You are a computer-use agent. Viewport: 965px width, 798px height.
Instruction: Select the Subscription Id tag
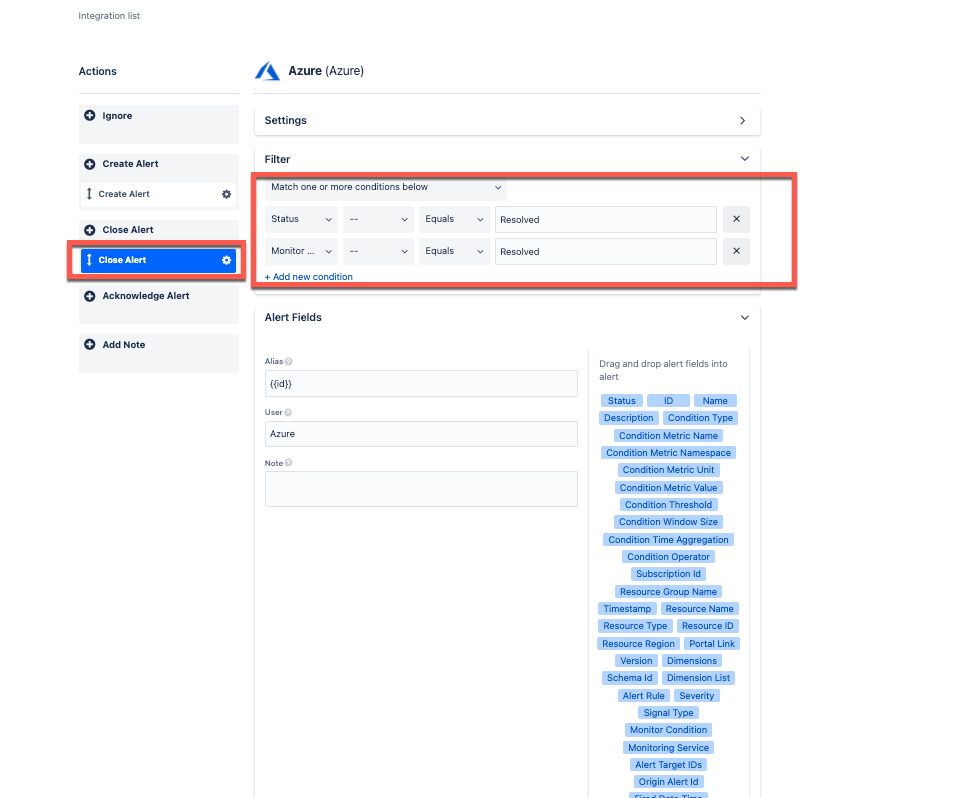668,574
